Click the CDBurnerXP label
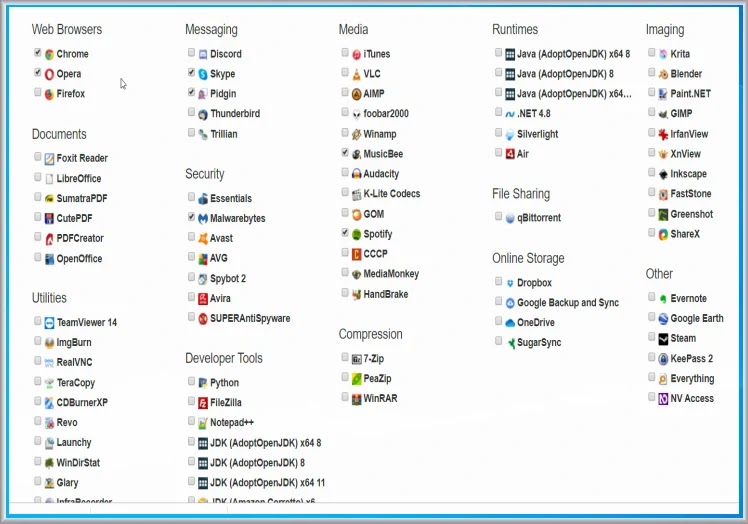 82,403
